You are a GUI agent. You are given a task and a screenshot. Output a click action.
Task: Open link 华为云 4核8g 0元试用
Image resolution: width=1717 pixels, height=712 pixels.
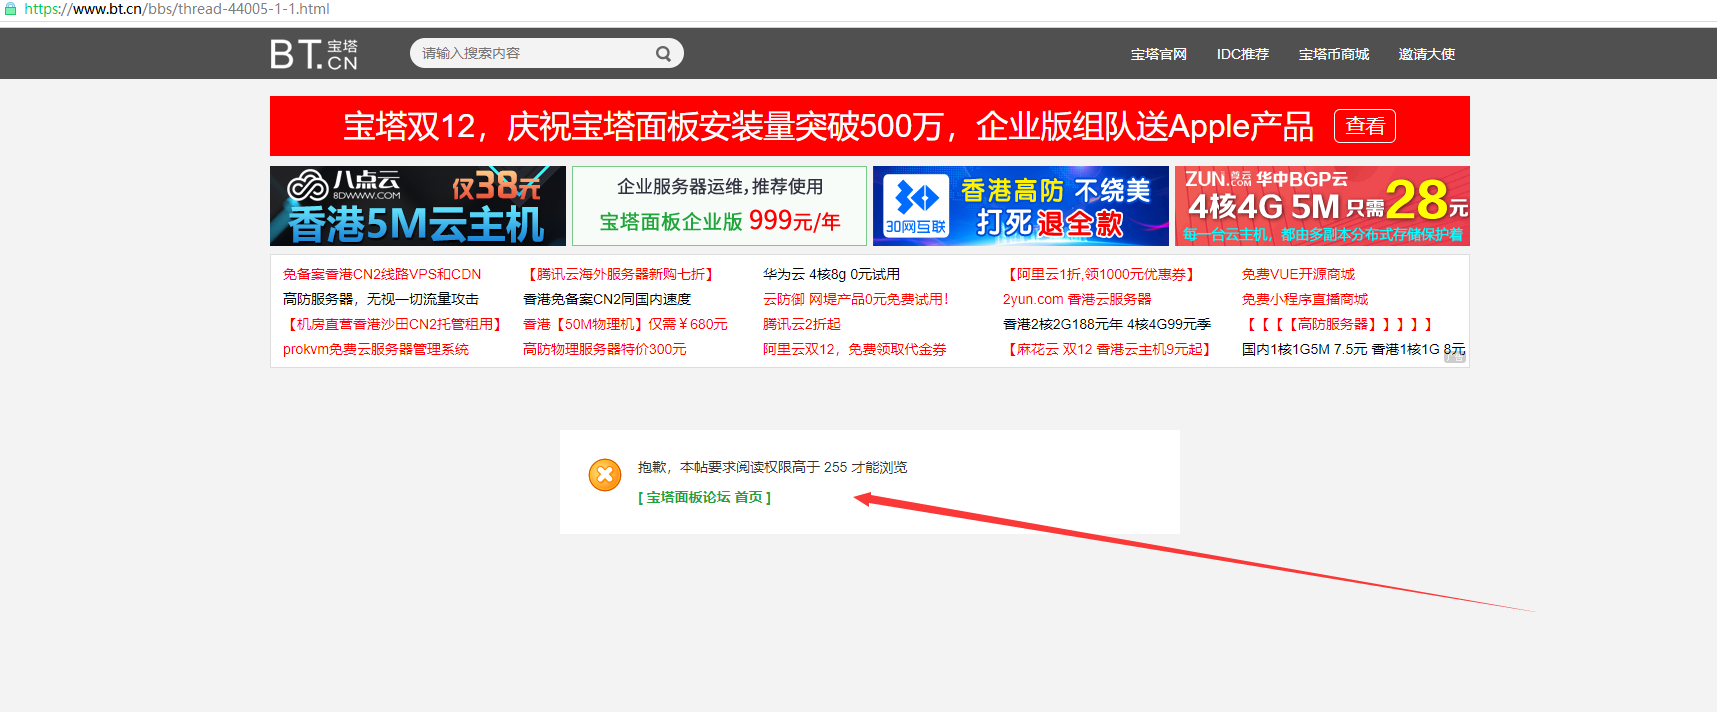(x=831, y=274)
